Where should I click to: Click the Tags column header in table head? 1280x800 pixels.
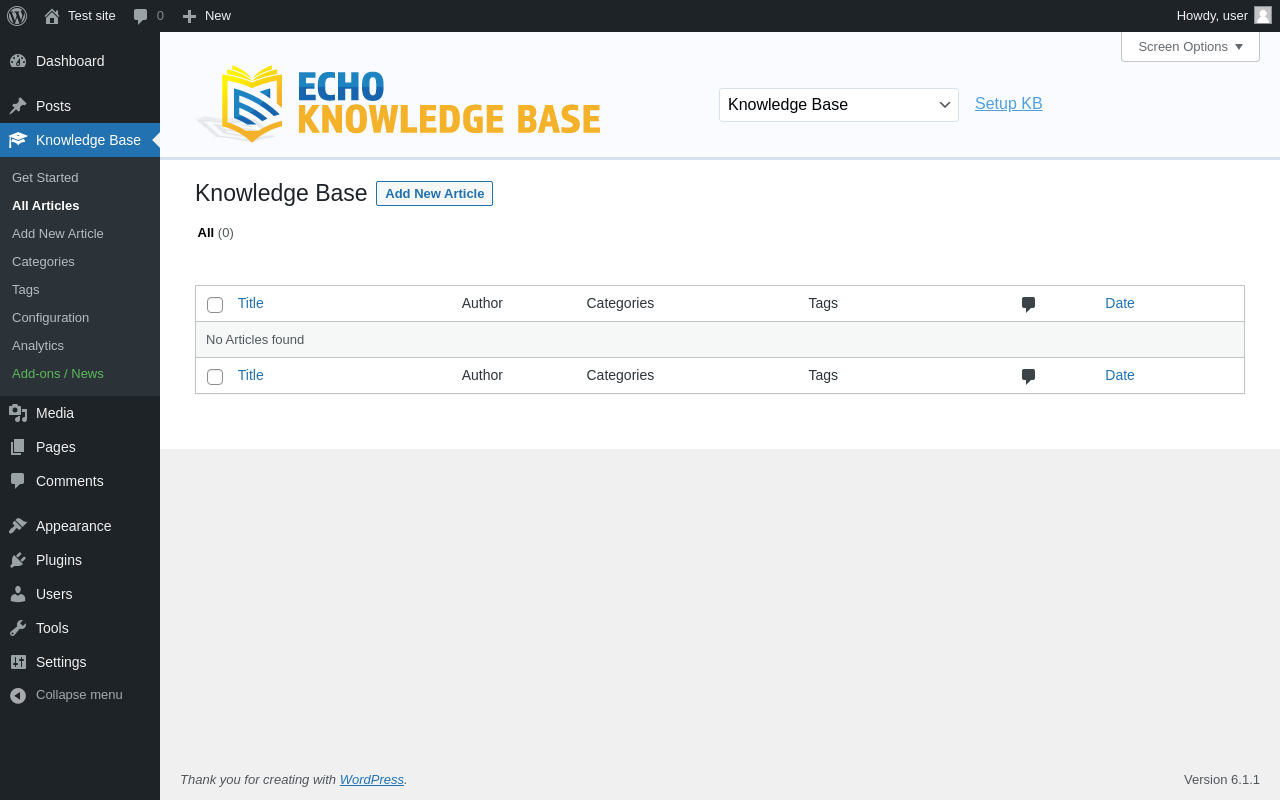pyautogui.click(x=823, y=303)
